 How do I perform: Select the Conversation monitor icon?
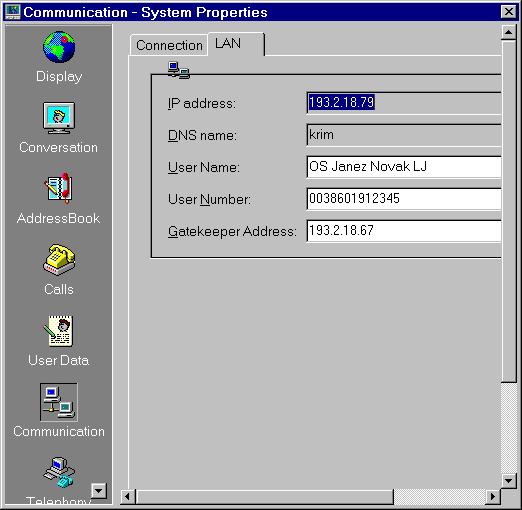[x=59, y=118]
